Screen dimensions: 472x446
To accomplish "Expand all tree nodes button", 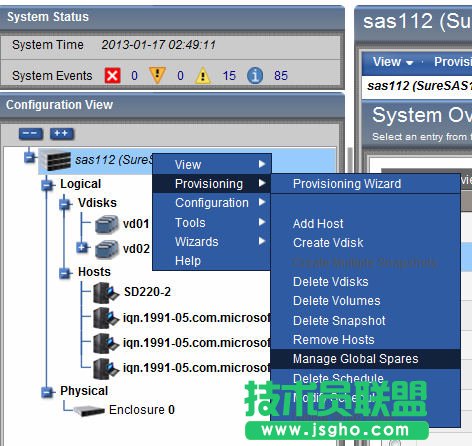I will [62, 134].
